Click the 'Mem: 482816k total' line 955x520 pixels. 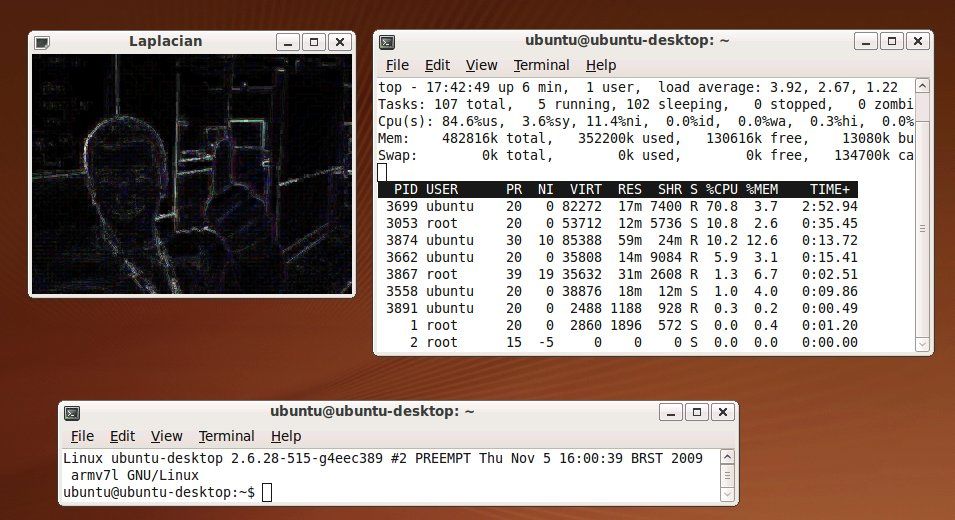point(646,139)
